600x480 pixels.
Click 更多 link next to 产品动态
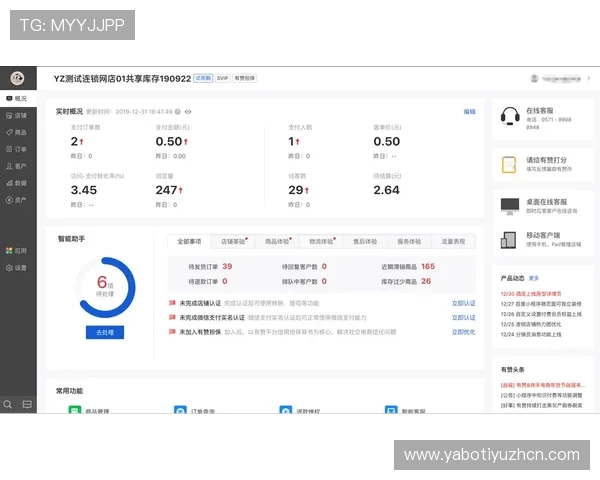(x=534, y=278)
